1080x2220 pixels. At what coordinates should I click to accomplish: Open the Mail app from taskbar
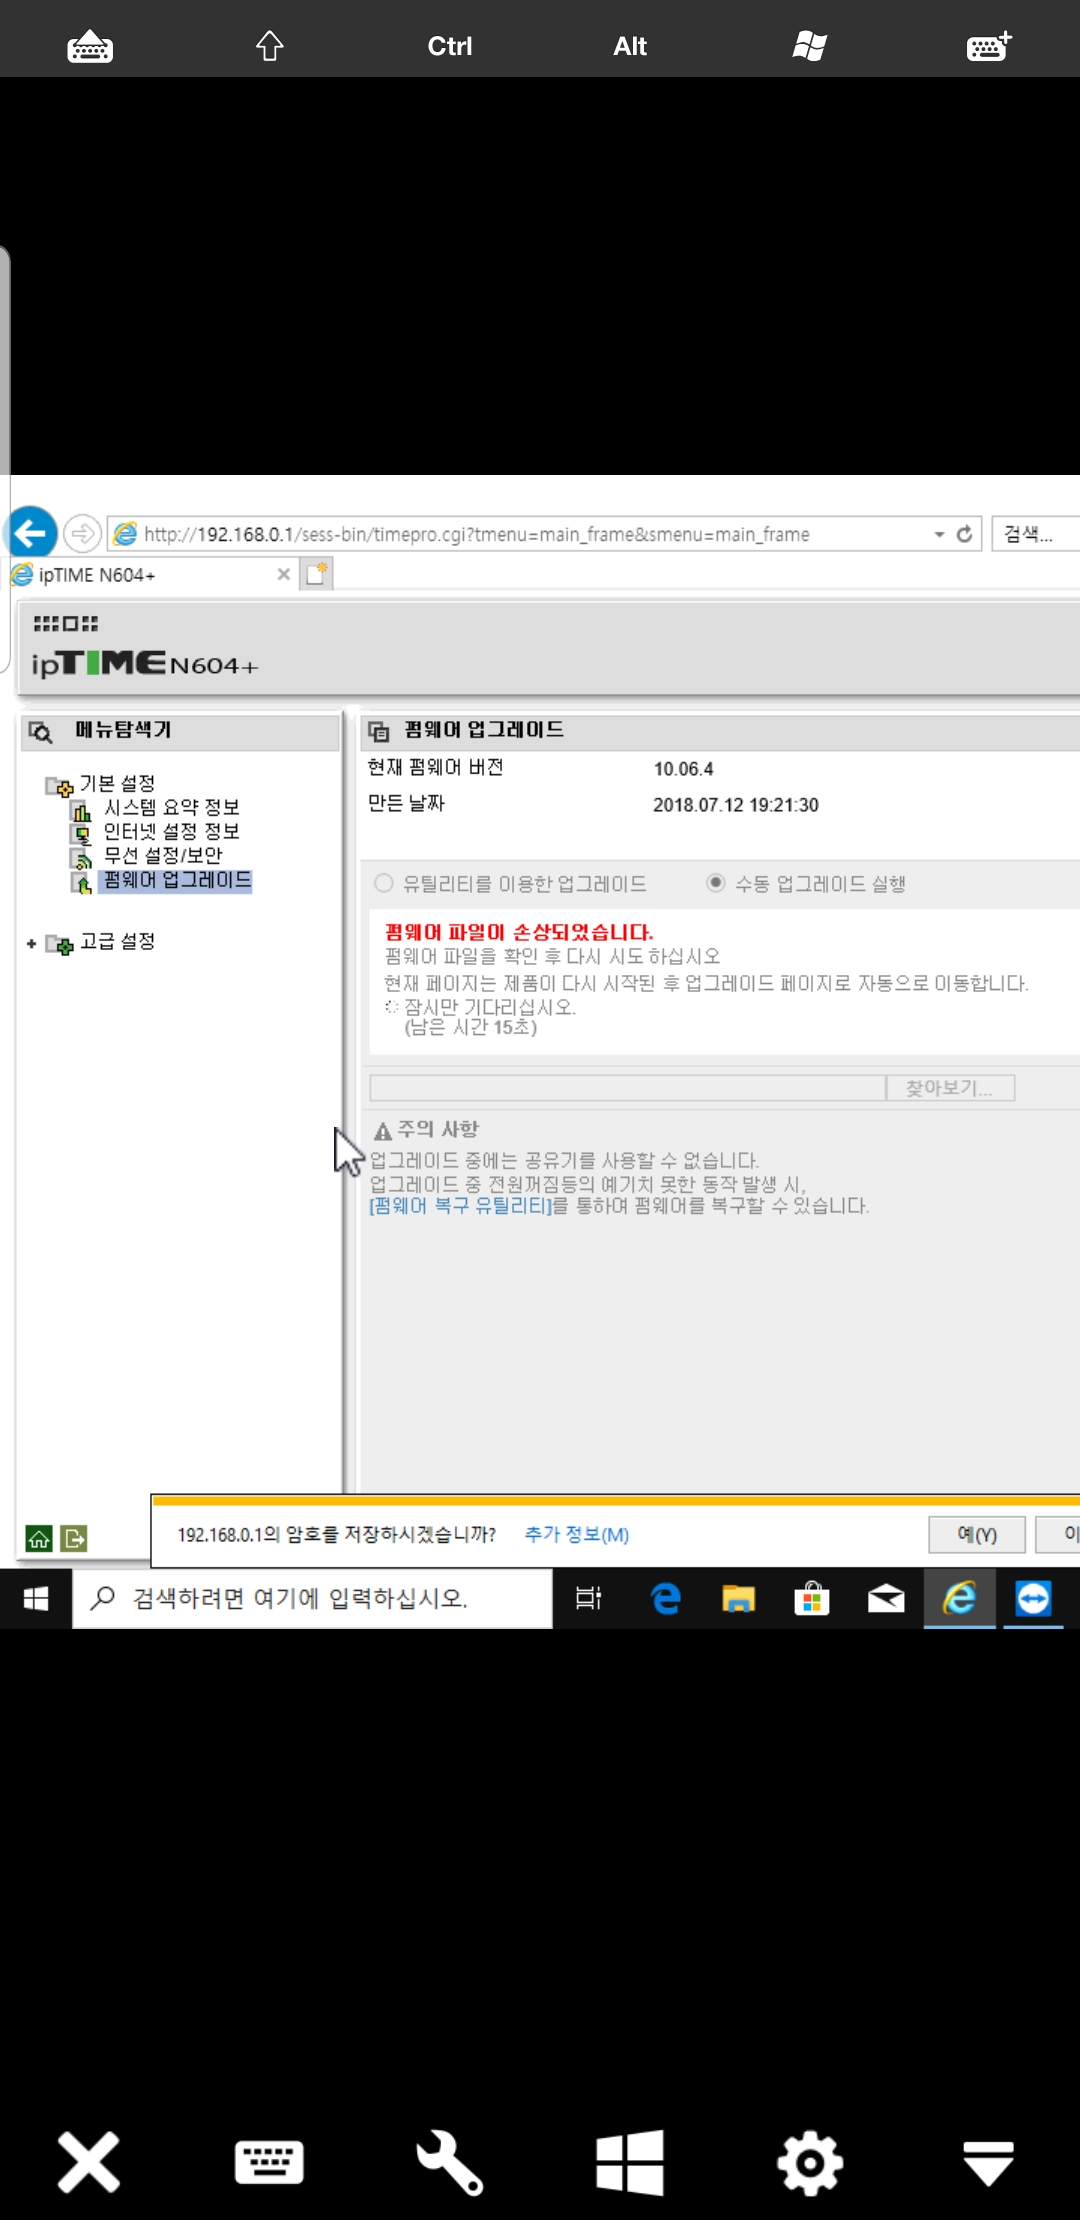coord(886,1598)
